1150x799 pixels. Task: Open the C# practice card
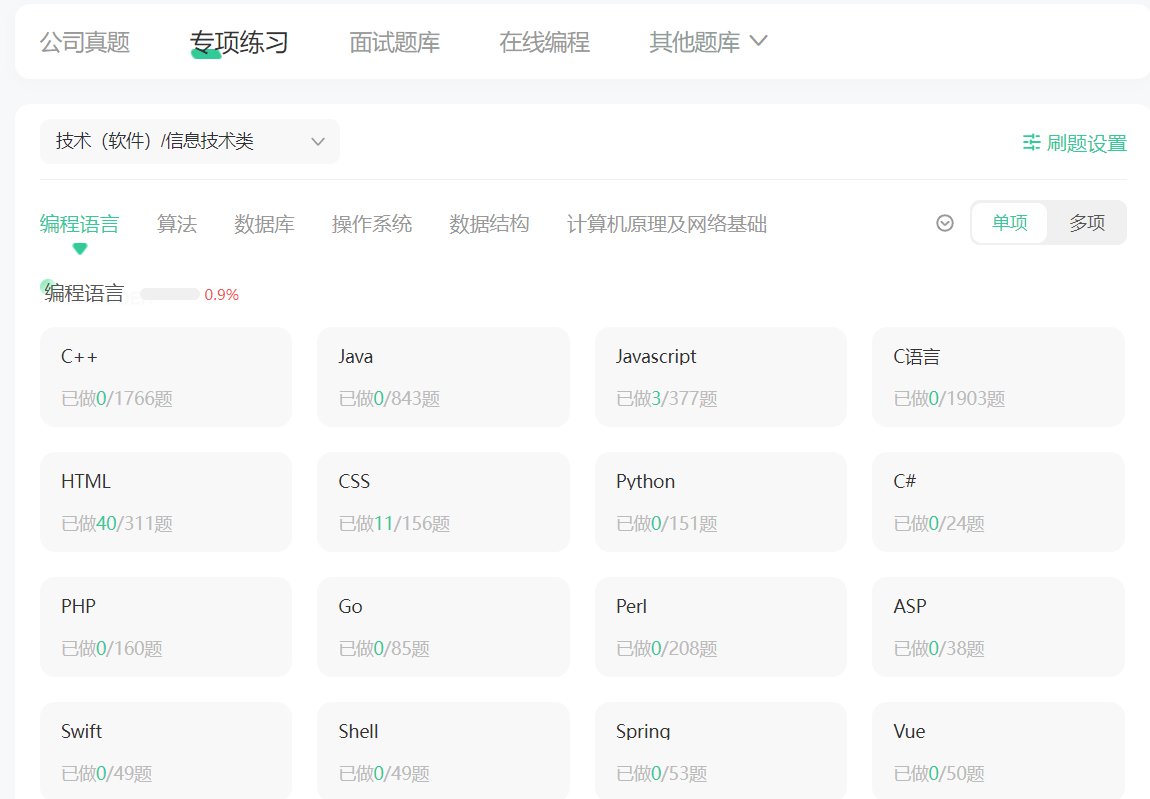coord(998,502)
